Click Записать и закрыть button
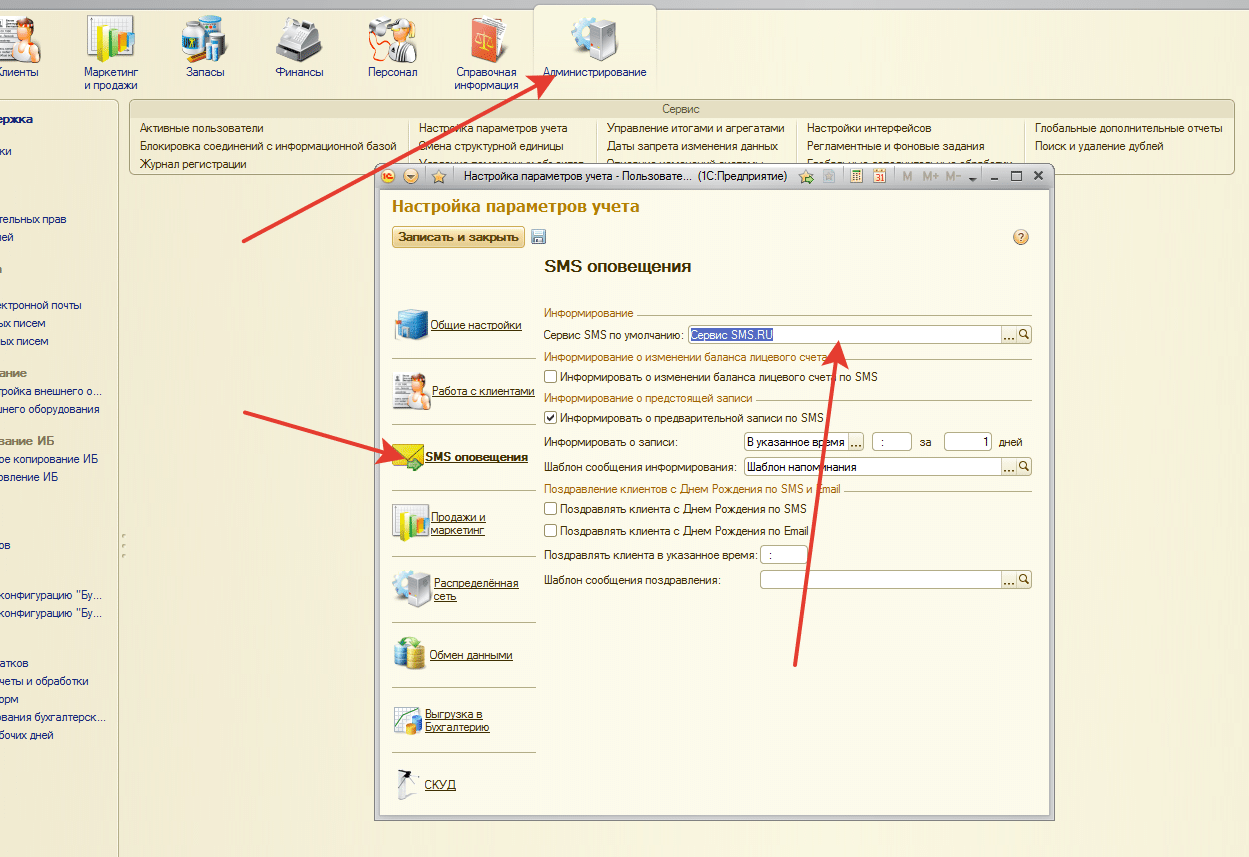This screenshot has height=857, width=1249. pos(458,237)
